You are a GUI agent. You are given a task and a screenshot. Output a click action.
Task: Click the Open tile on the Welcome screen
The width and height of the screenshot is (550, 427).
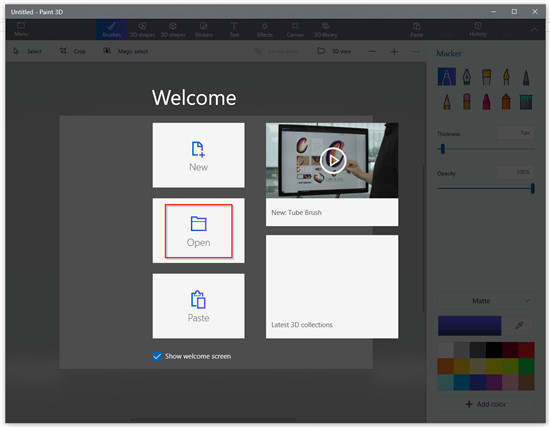click(x=199, y=231)
